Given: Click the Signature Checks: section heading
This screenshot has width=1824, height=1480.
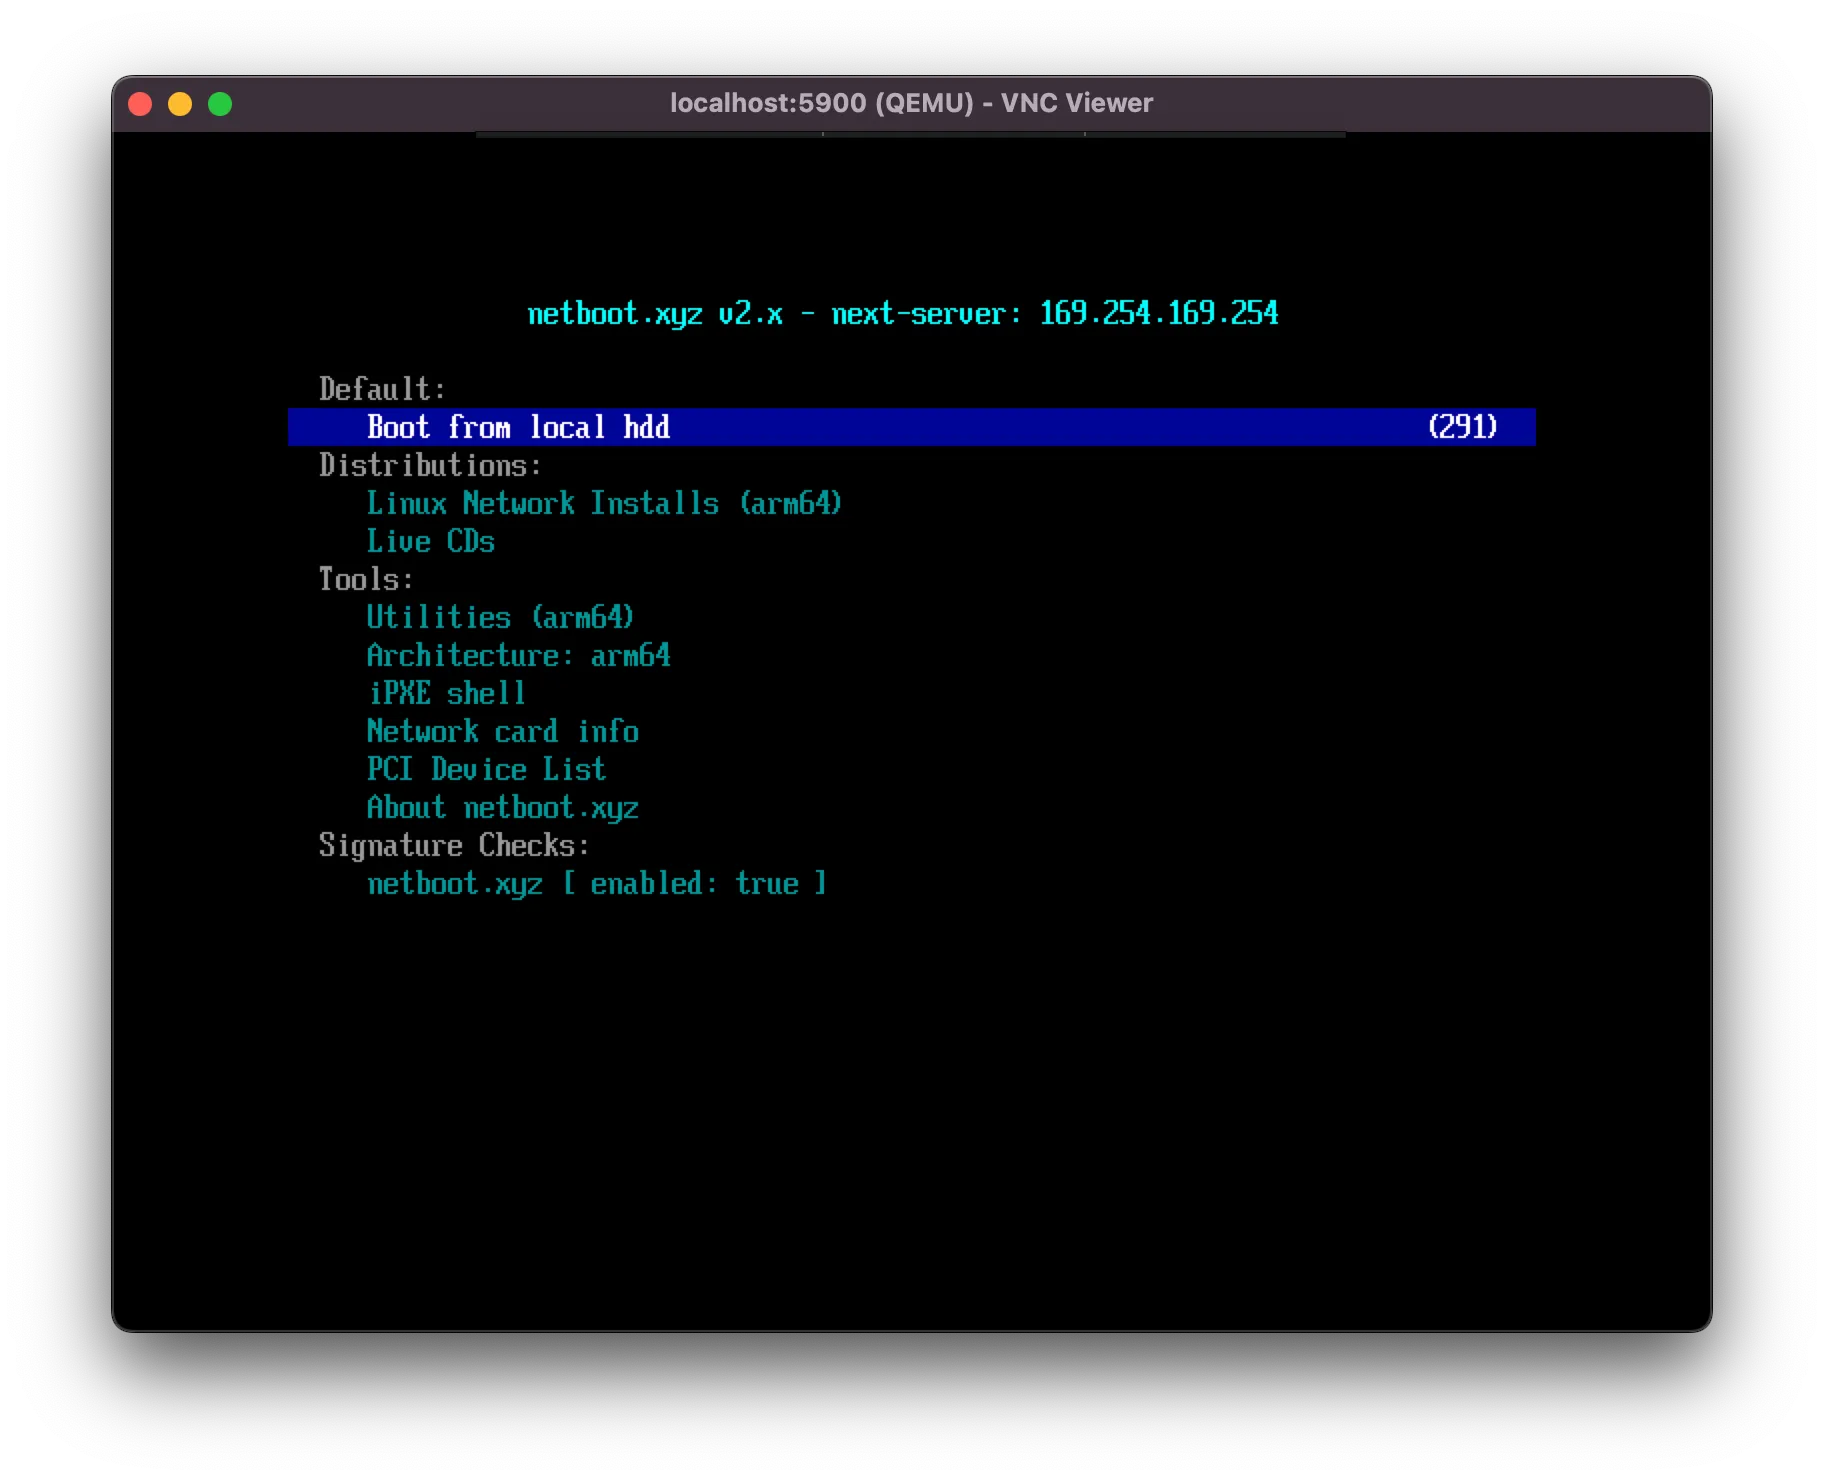Looking at the screenshot, I should 454,845.
